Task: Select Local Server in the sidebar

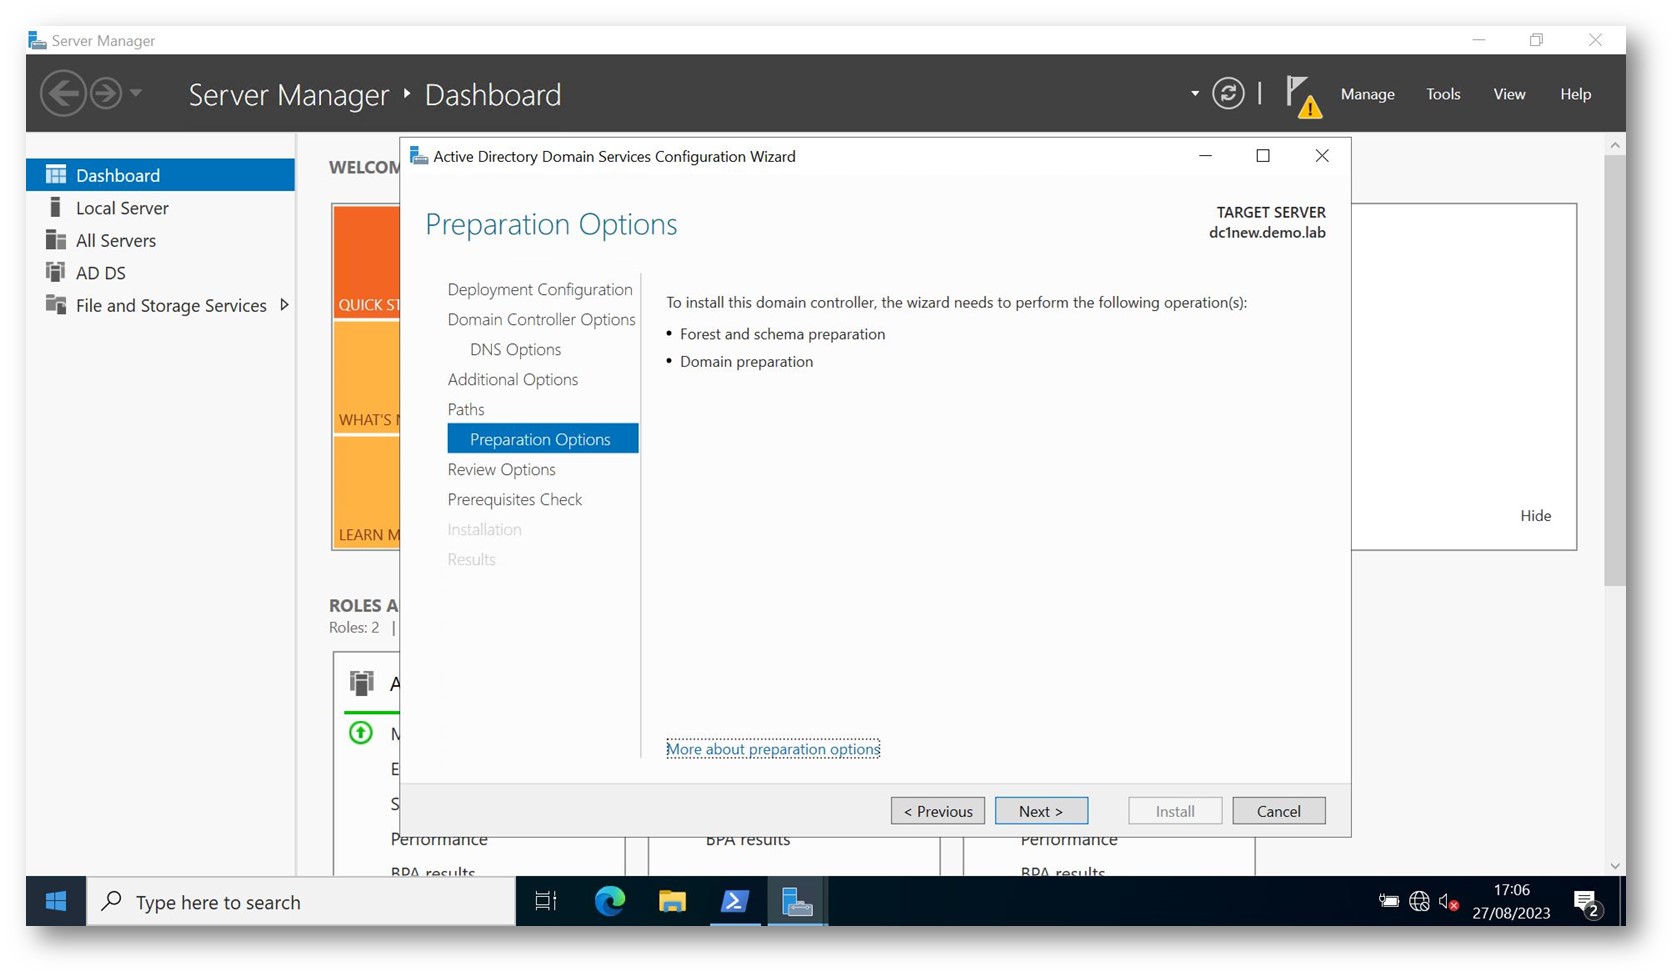Action: pyautogui.click(x=122, y=208)
